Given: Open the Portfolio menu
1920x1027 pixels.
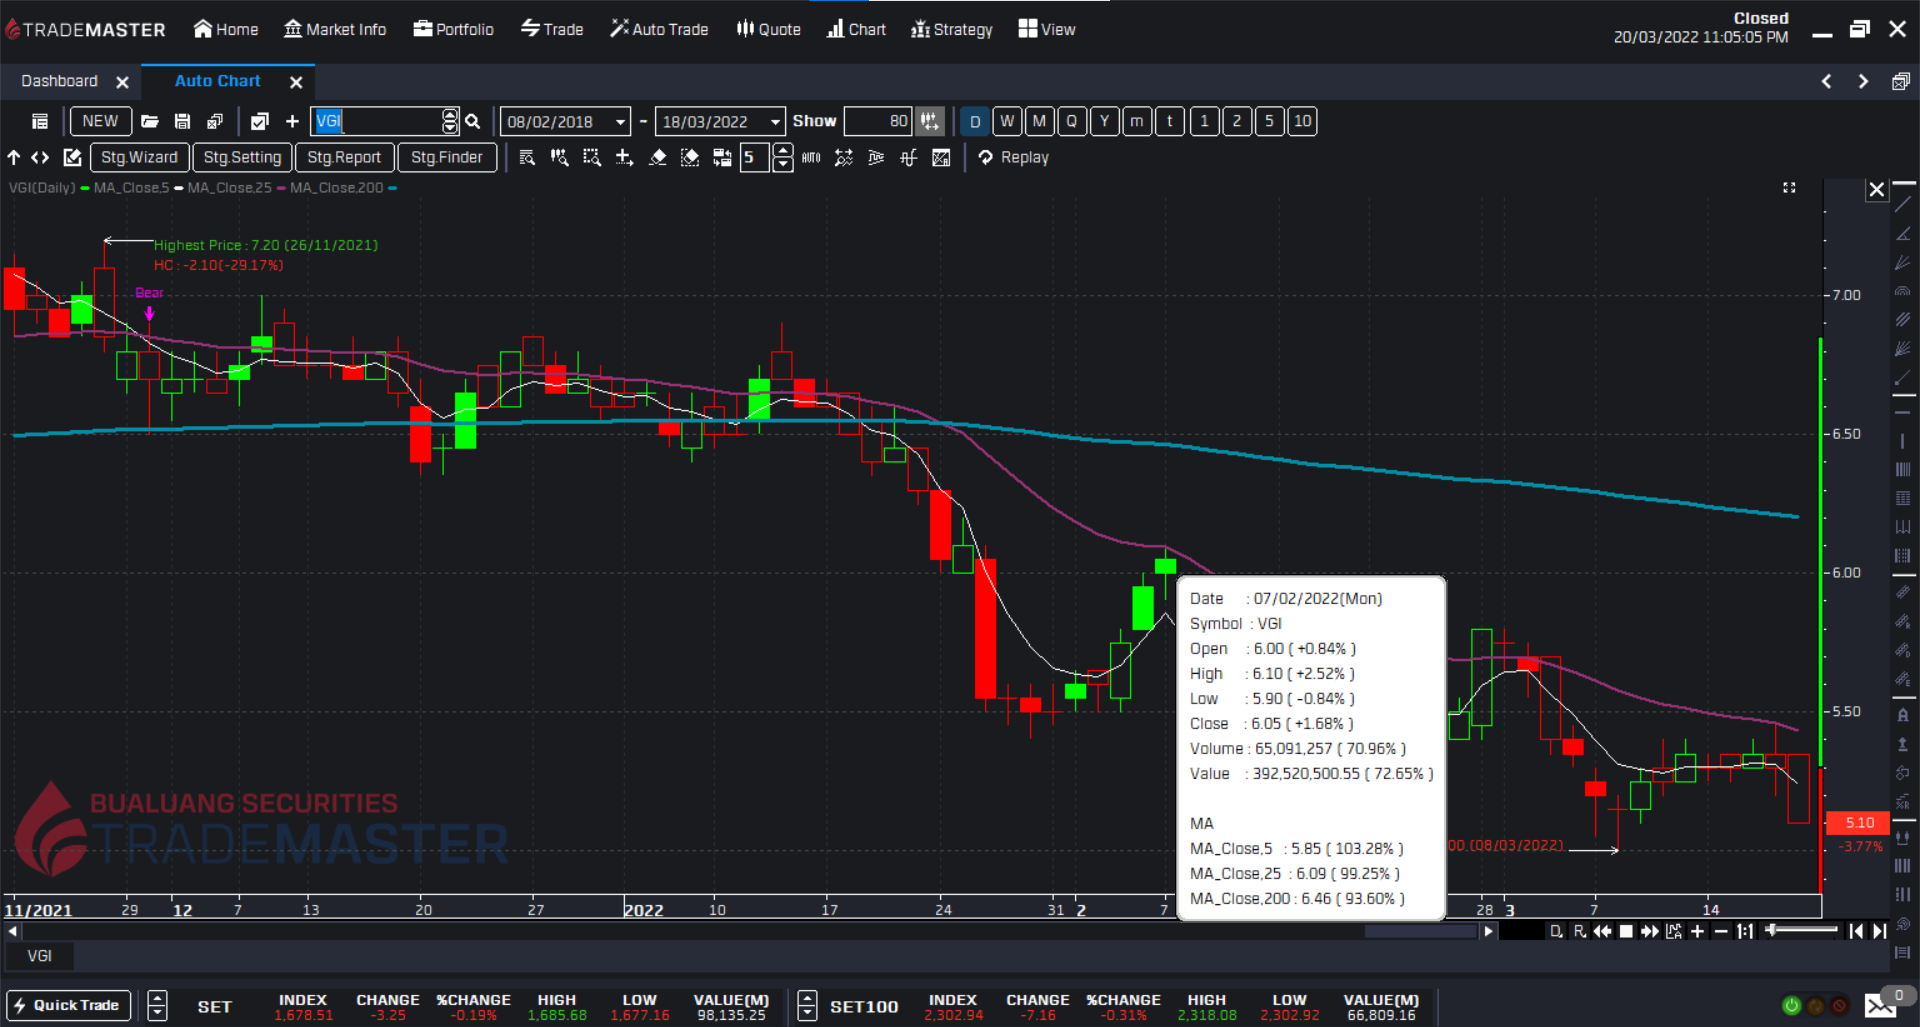Looking at the screenshot, I should (454, 29).
